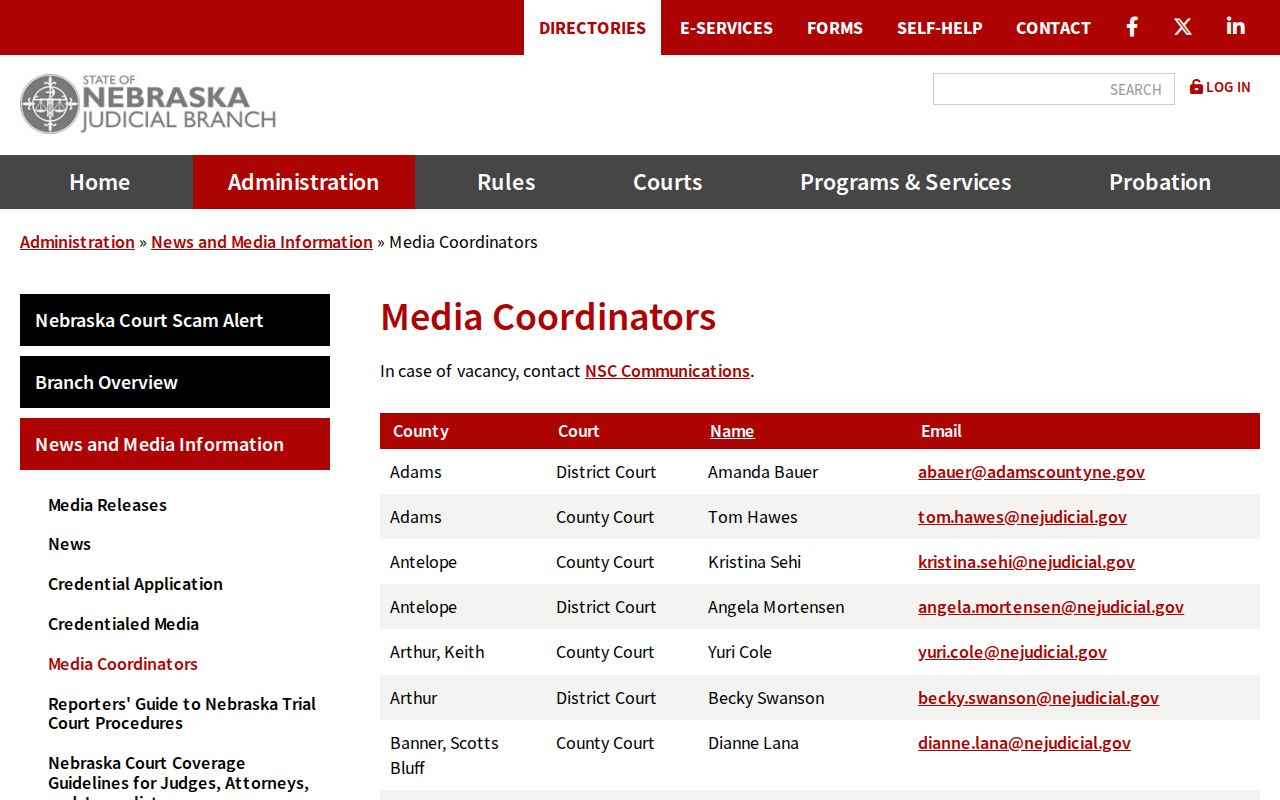Open News and Media Information sidebar section
Screen dimensions: 1280x800
click(175, 444)
